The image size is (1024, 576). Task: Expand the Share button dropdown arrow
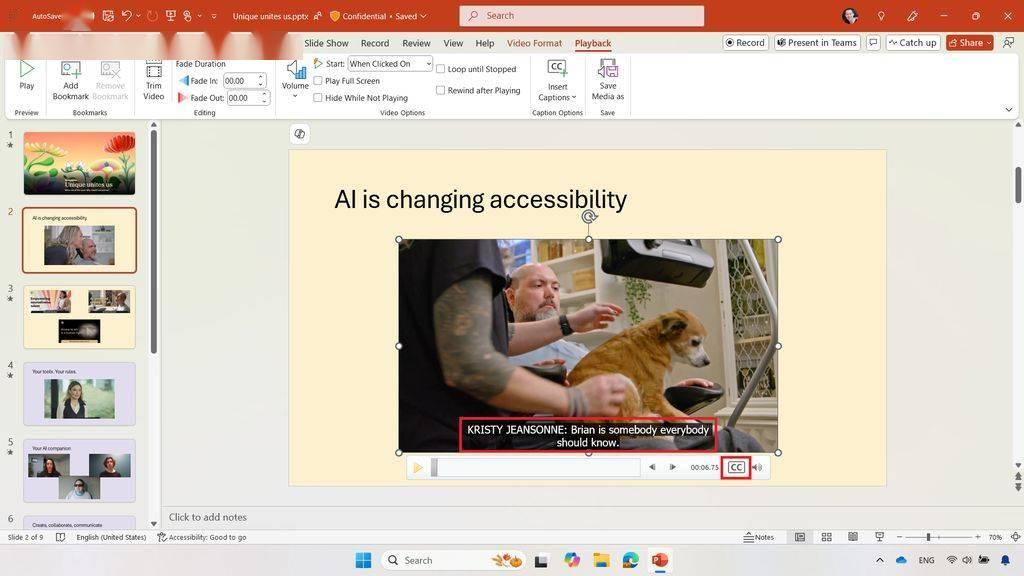[989, 42]
